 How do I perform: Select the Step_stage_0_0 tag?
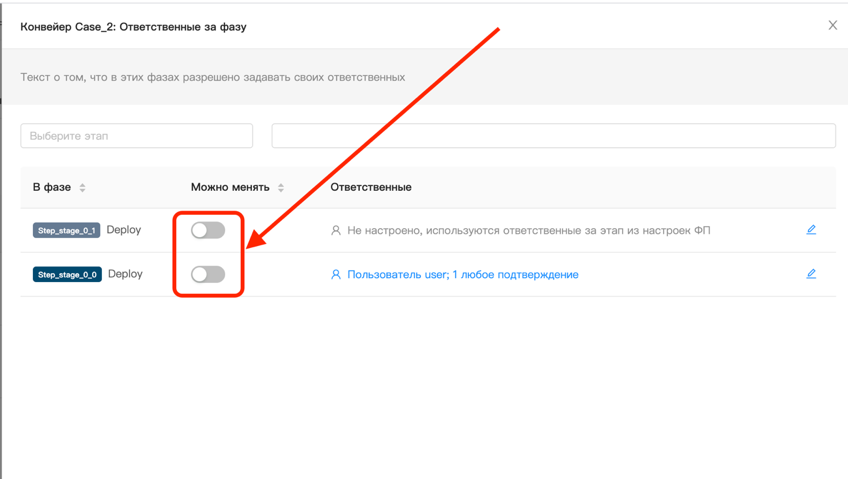pyautogui.click(x=67, y=274)
